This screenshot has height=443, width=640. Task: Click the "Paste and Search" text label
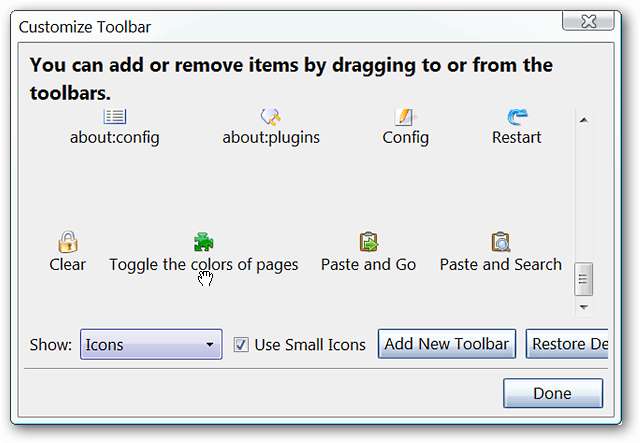point(500,265)
